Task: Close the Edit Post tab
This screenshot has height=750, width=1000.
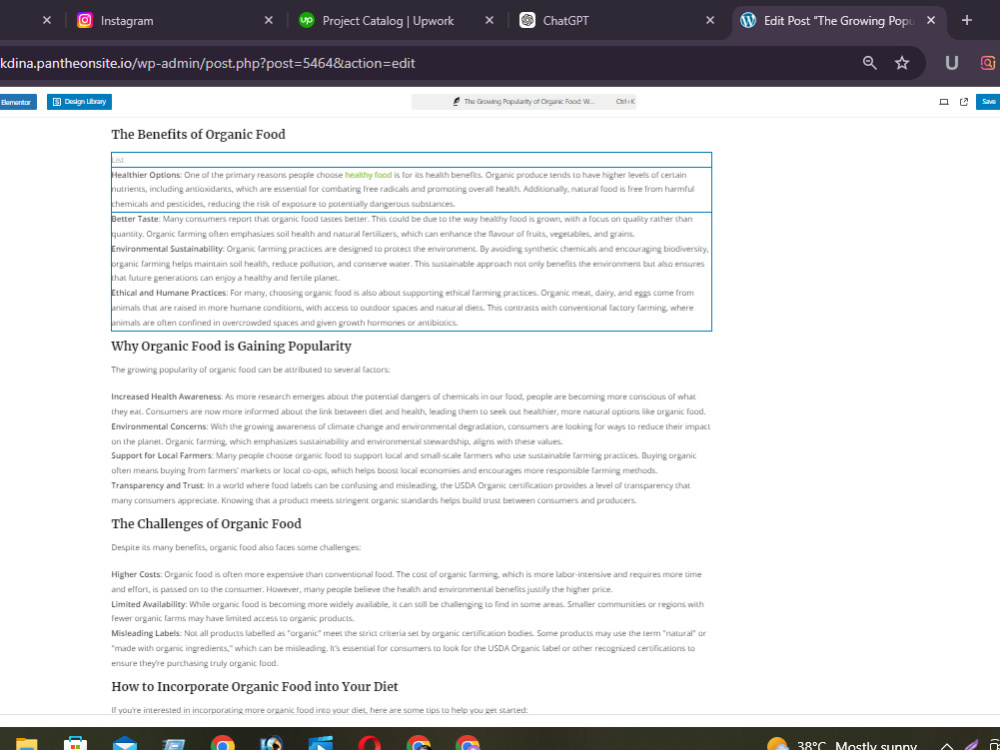Action: 930,20
